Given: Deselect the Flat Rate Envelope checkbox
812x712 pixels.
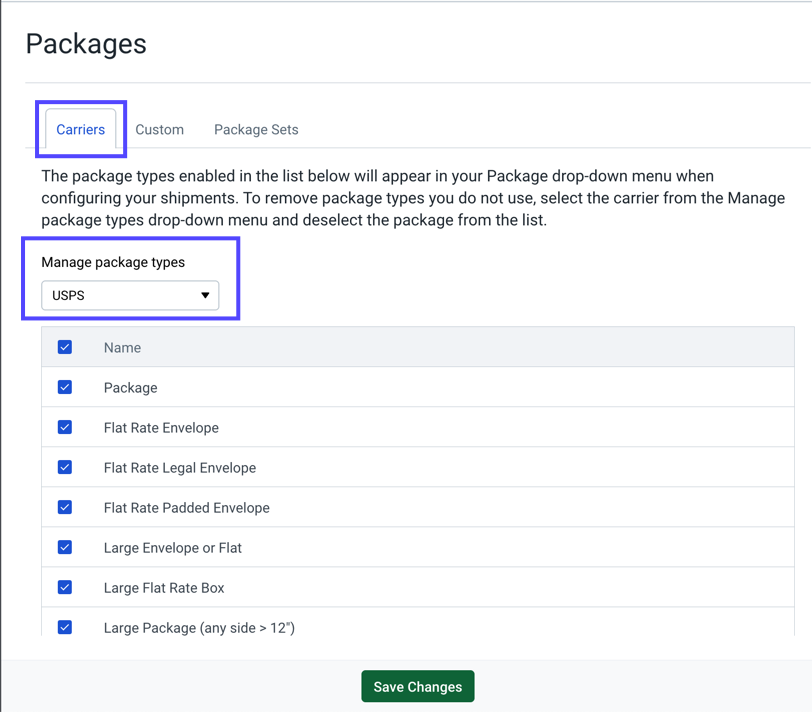Looking at the screenshot, I should pos(64,427).
